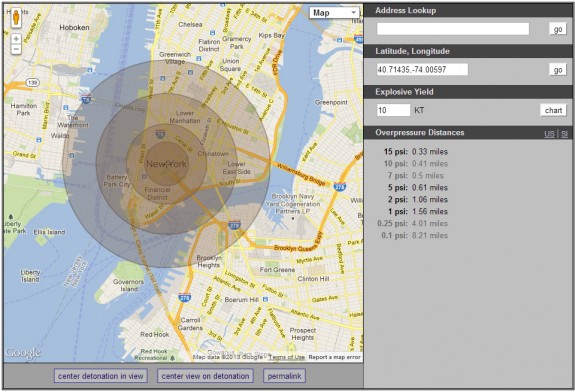The image size is (575, 392).
Task: Toggle the 2 psi overpressure ring
Action: pos(418,199)
